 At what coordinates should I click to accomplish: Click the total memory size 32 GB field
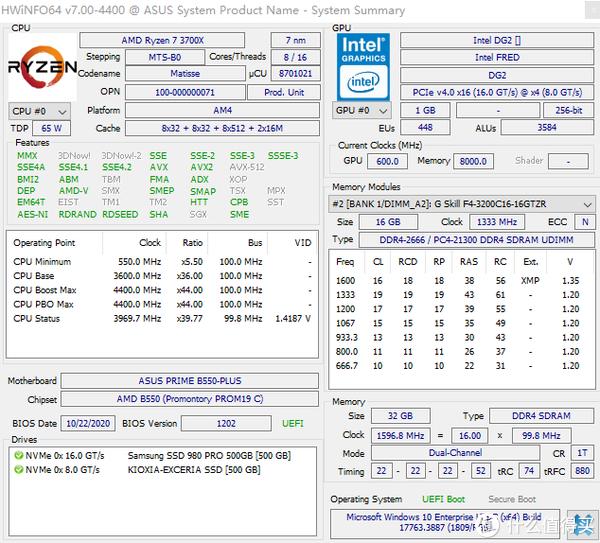[x=400, y=416]
